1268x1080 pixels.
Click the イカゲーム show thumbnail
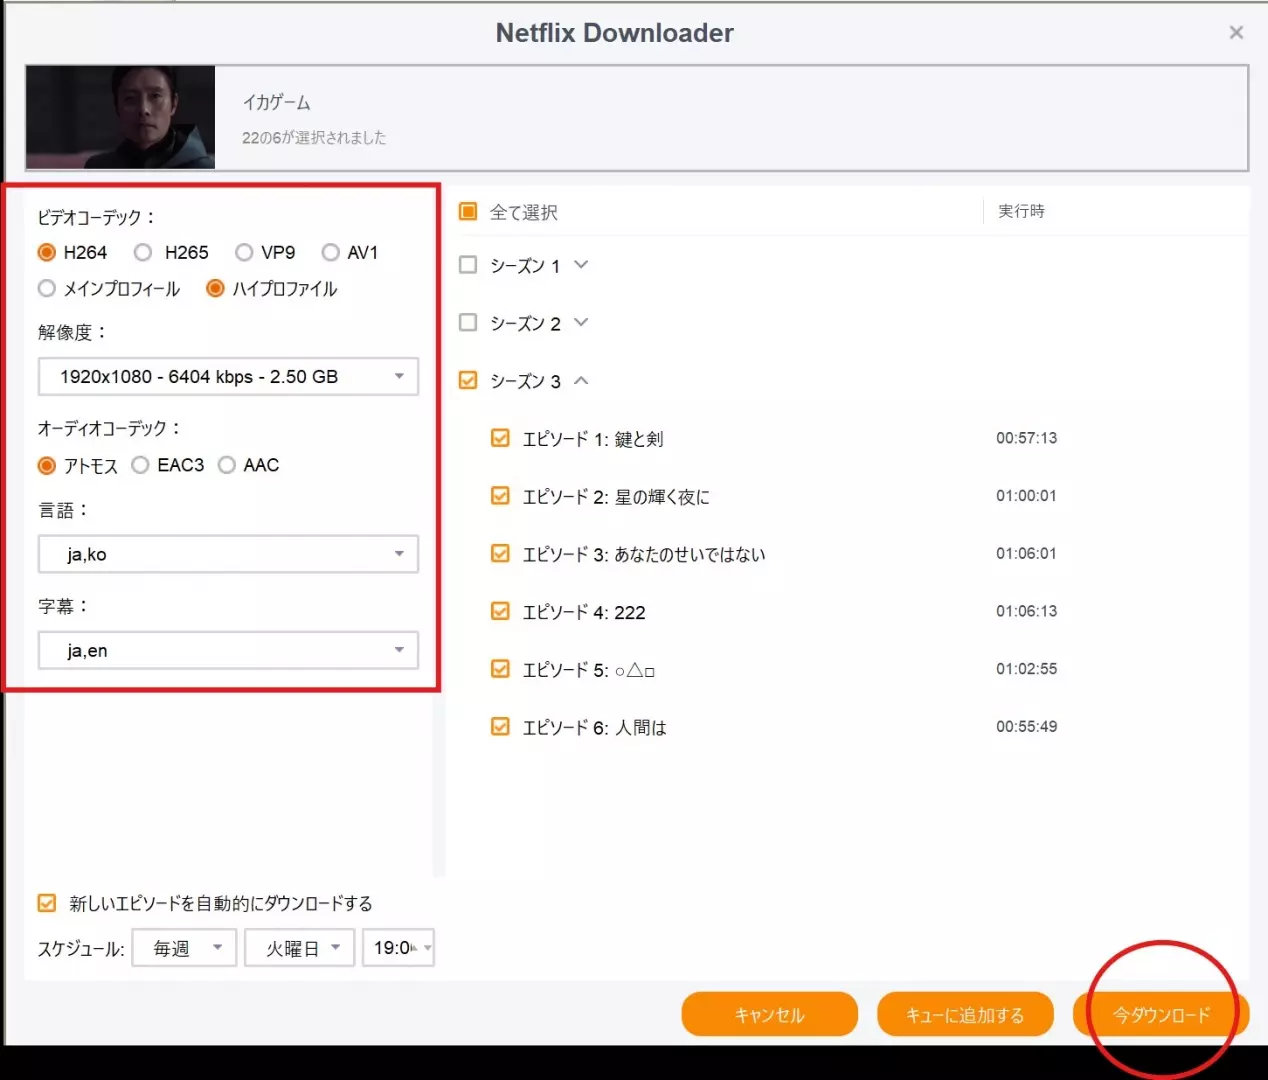pyautogui.click(x=119, y=117)
